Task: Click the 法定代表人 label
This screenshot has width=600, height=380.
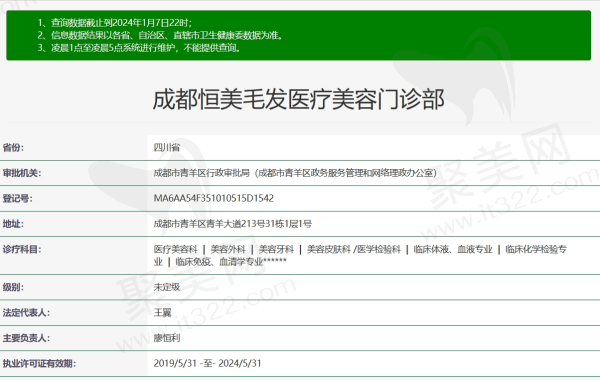Action: [26, 313]
